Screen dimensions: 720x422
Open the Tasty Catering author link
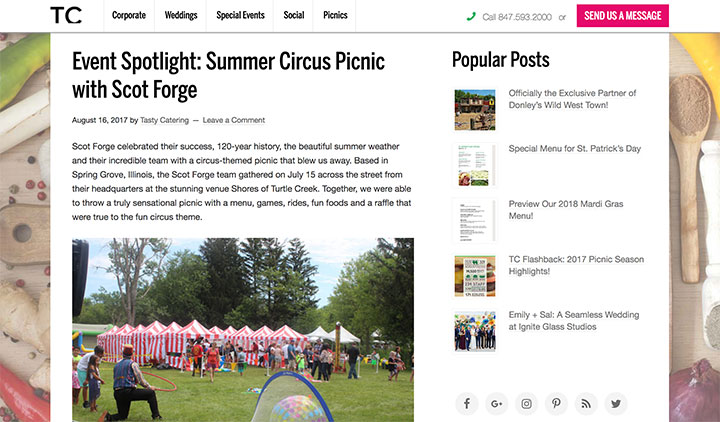pyautogui.click(x=164, y=120)
